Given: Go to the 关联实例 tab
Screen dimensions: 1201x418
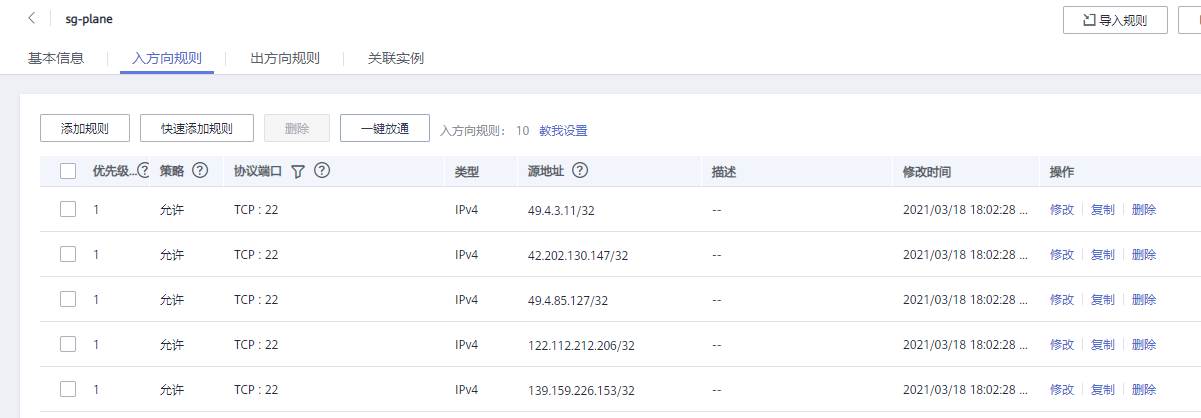Looking at the screenshot, I should (396, 58).
